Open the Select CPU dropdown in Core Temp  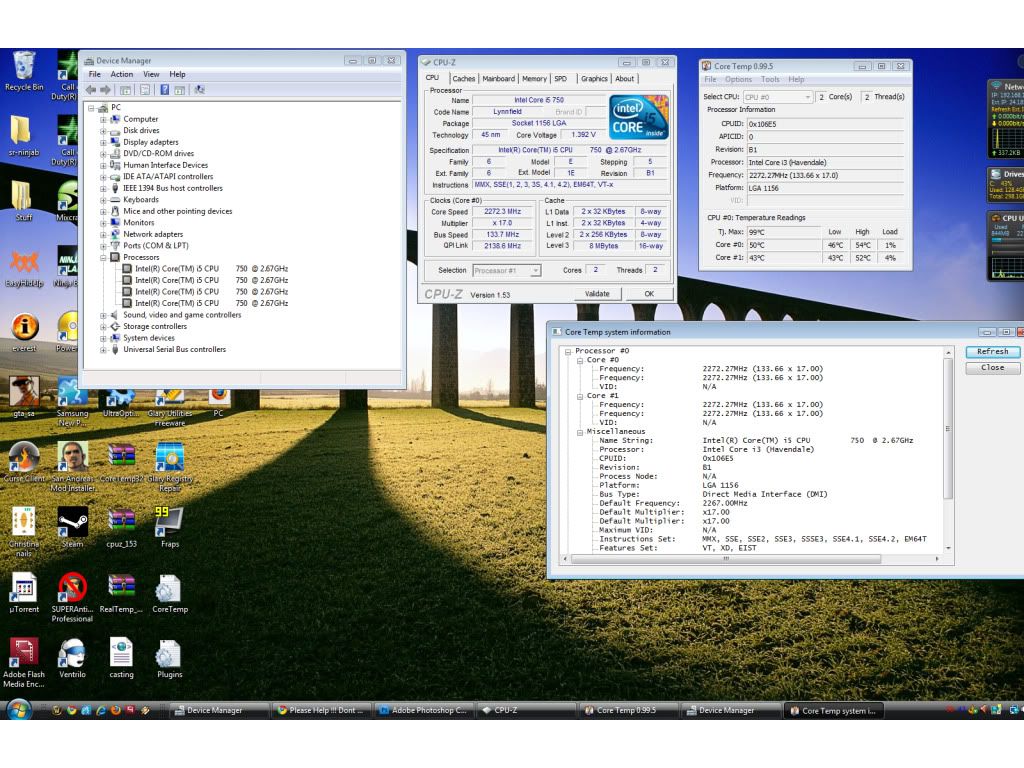tap(806, 97)
